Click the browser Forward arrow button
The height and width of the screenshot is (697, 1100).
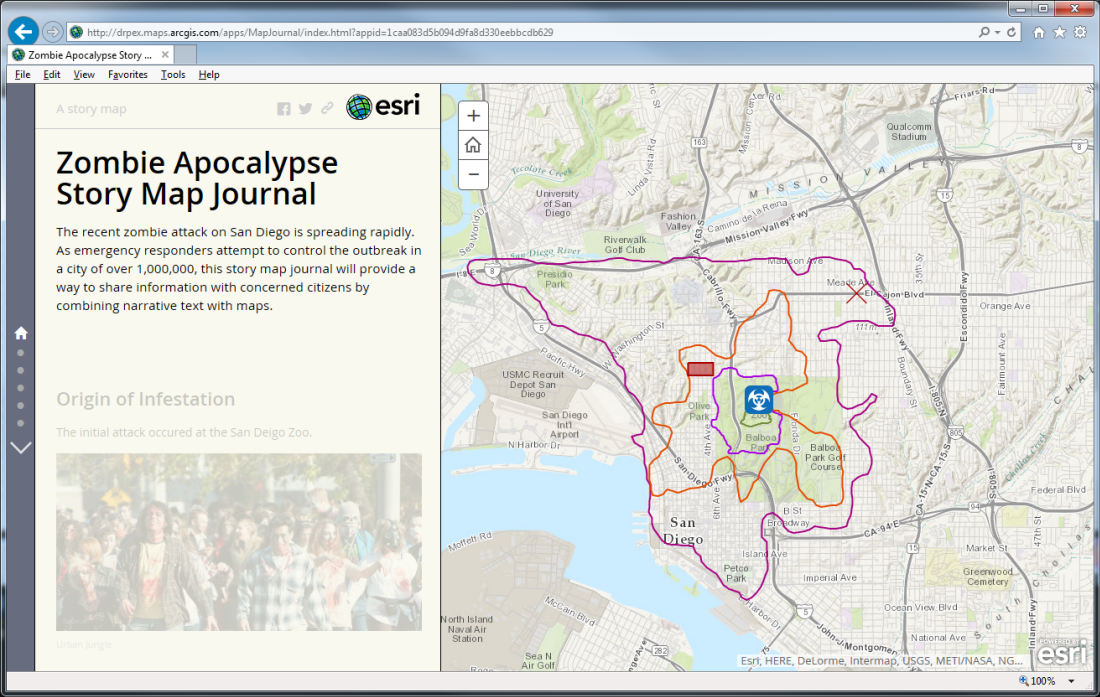coord(53,32)
